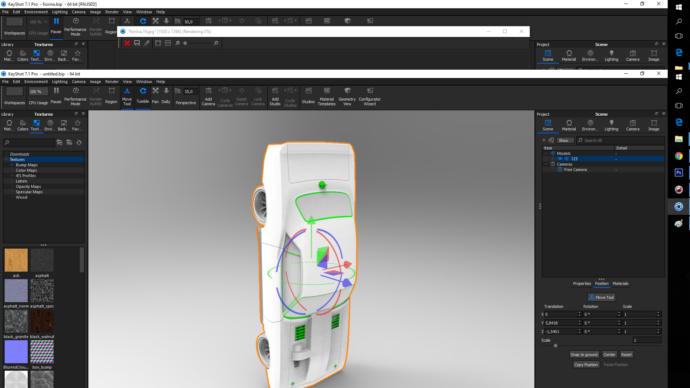
Task: Click the perspective value field in untitled.bip toolbar
Action: tap(189, 91)
